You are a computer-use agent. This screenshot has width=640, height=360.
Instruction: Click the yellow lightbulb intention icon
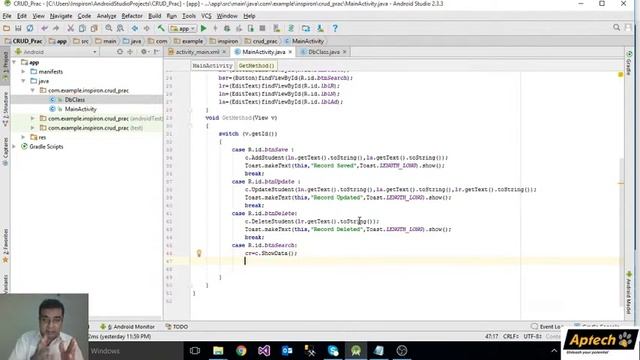(199, 253)
